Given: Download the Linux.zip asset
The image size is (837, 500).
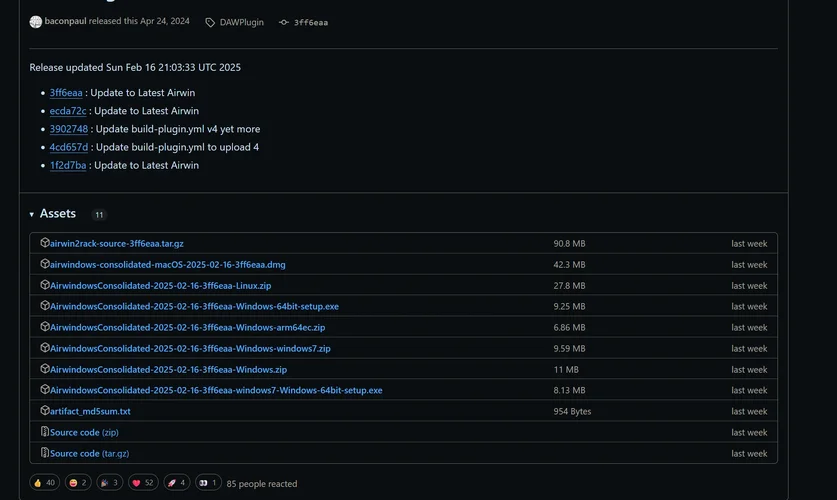Looking at the screenshot, I should click(x=160, y=285).
